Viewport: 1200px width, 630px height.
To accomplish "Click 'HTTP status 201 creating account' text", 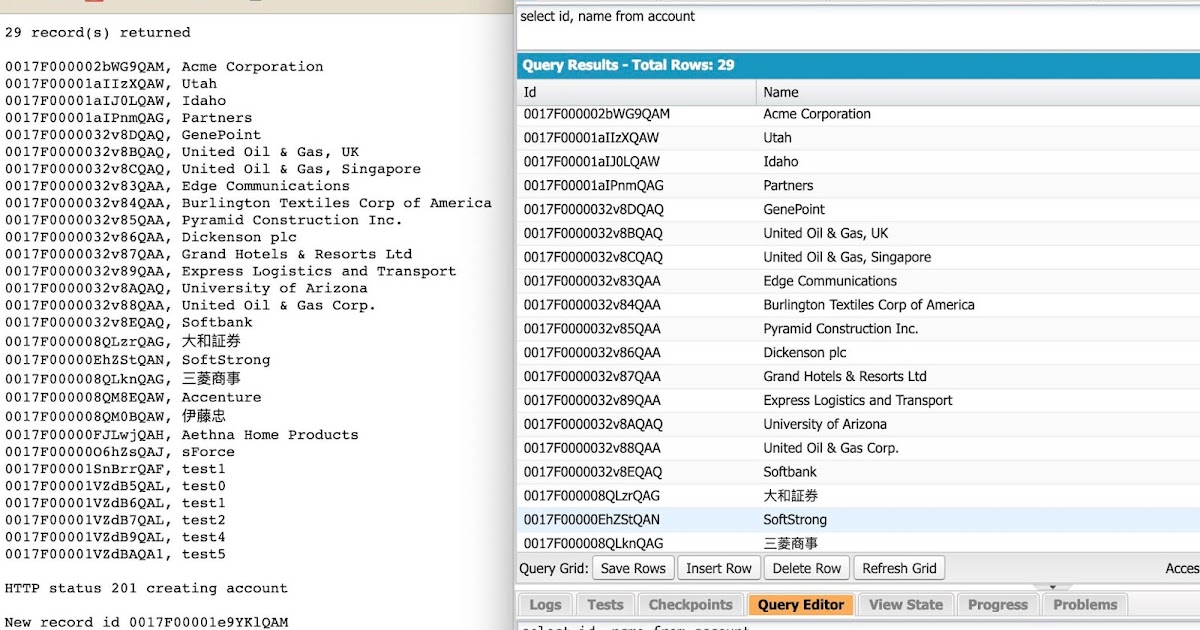I will 146,589.
